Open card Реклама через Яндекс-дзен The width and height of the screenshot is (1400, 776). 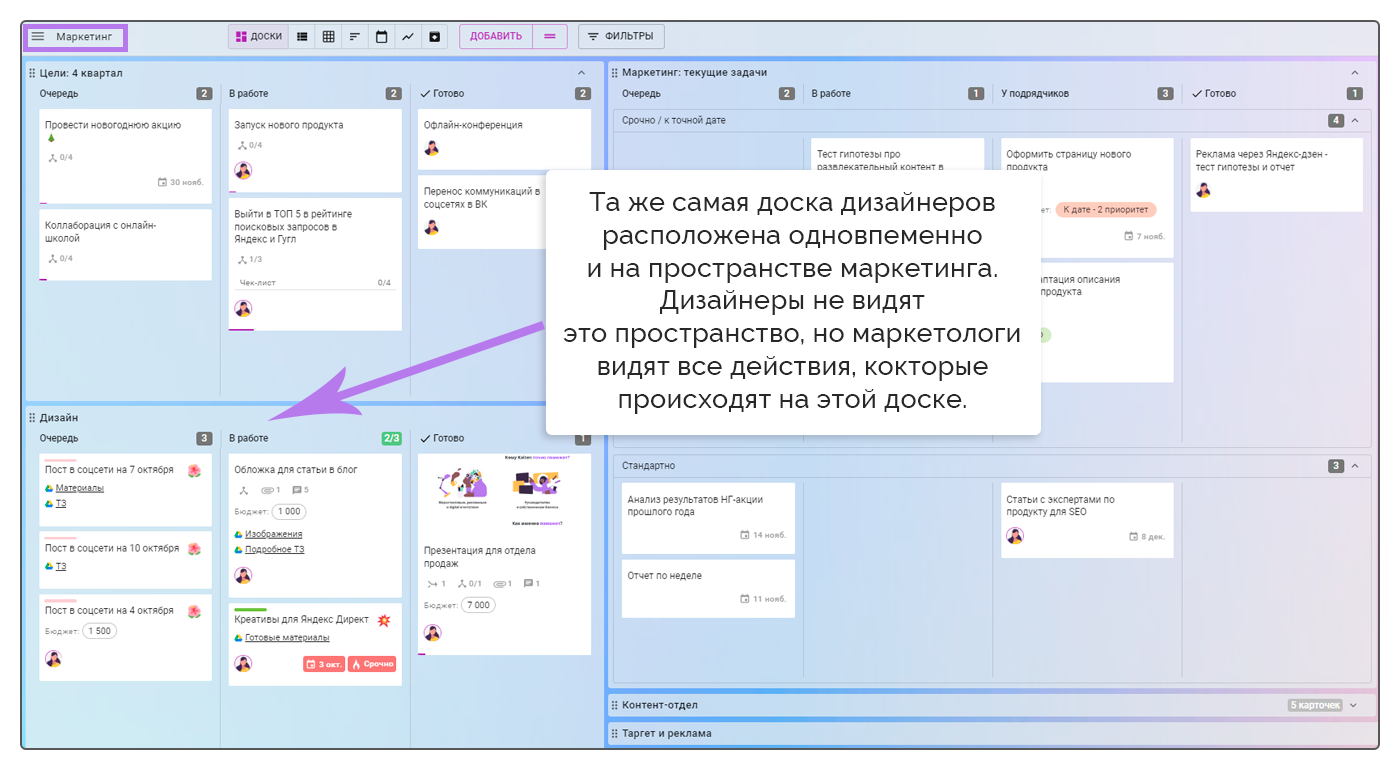coord(1276,175)
